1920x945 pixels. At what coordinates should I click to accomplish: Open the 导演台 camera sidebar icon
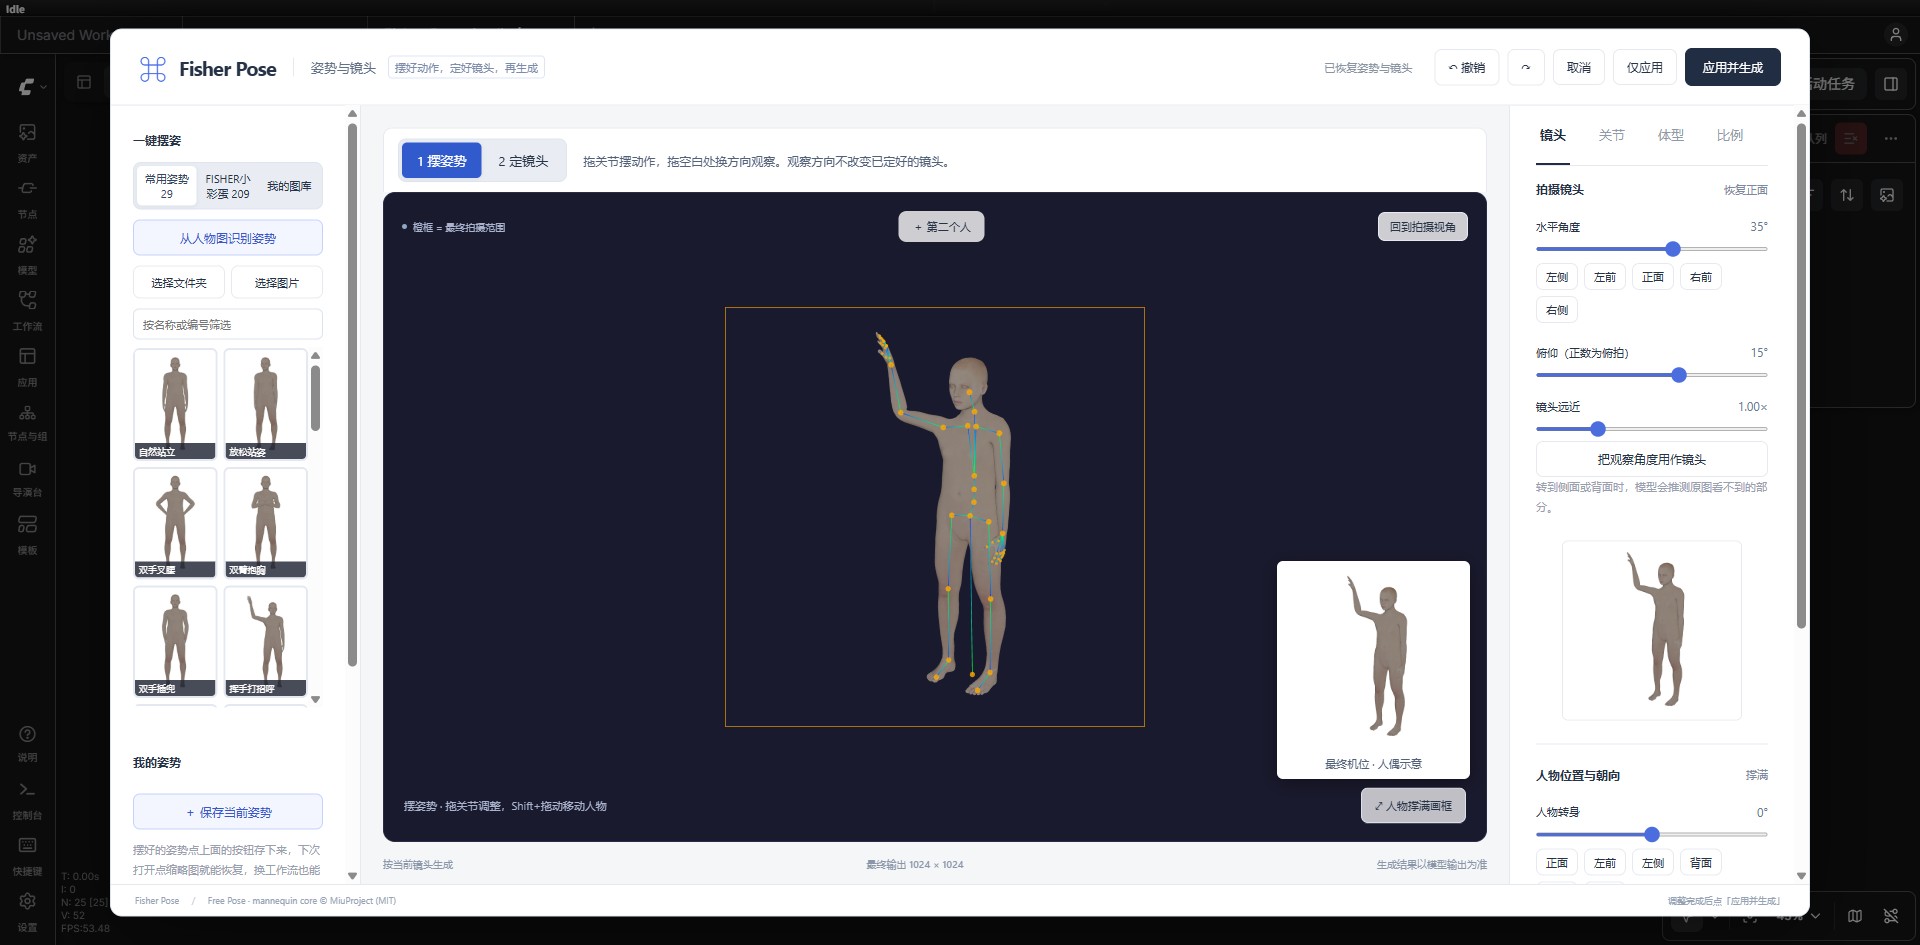[x=27, y=477]
